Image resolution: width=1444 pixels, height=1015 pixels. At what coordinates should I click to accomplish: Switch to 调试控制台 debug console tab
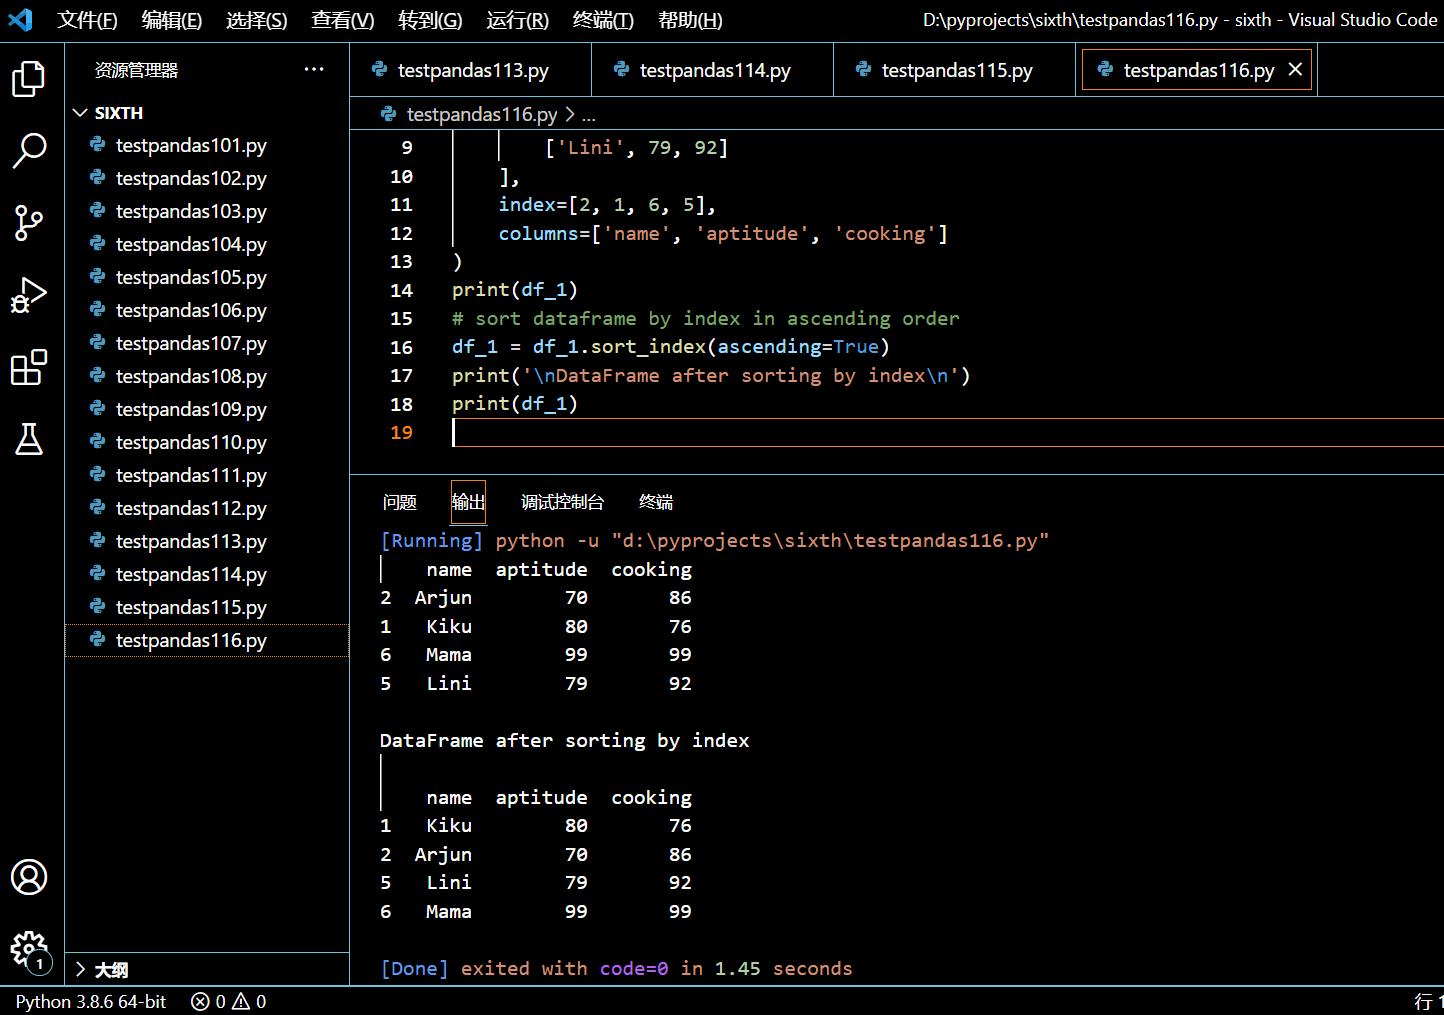pos(562,502)
